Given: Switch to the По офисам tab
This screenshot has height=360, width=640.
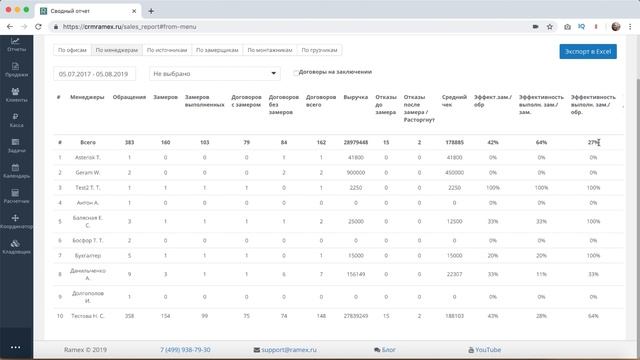Looking at the screenshot, I should [x=72, y=50].
